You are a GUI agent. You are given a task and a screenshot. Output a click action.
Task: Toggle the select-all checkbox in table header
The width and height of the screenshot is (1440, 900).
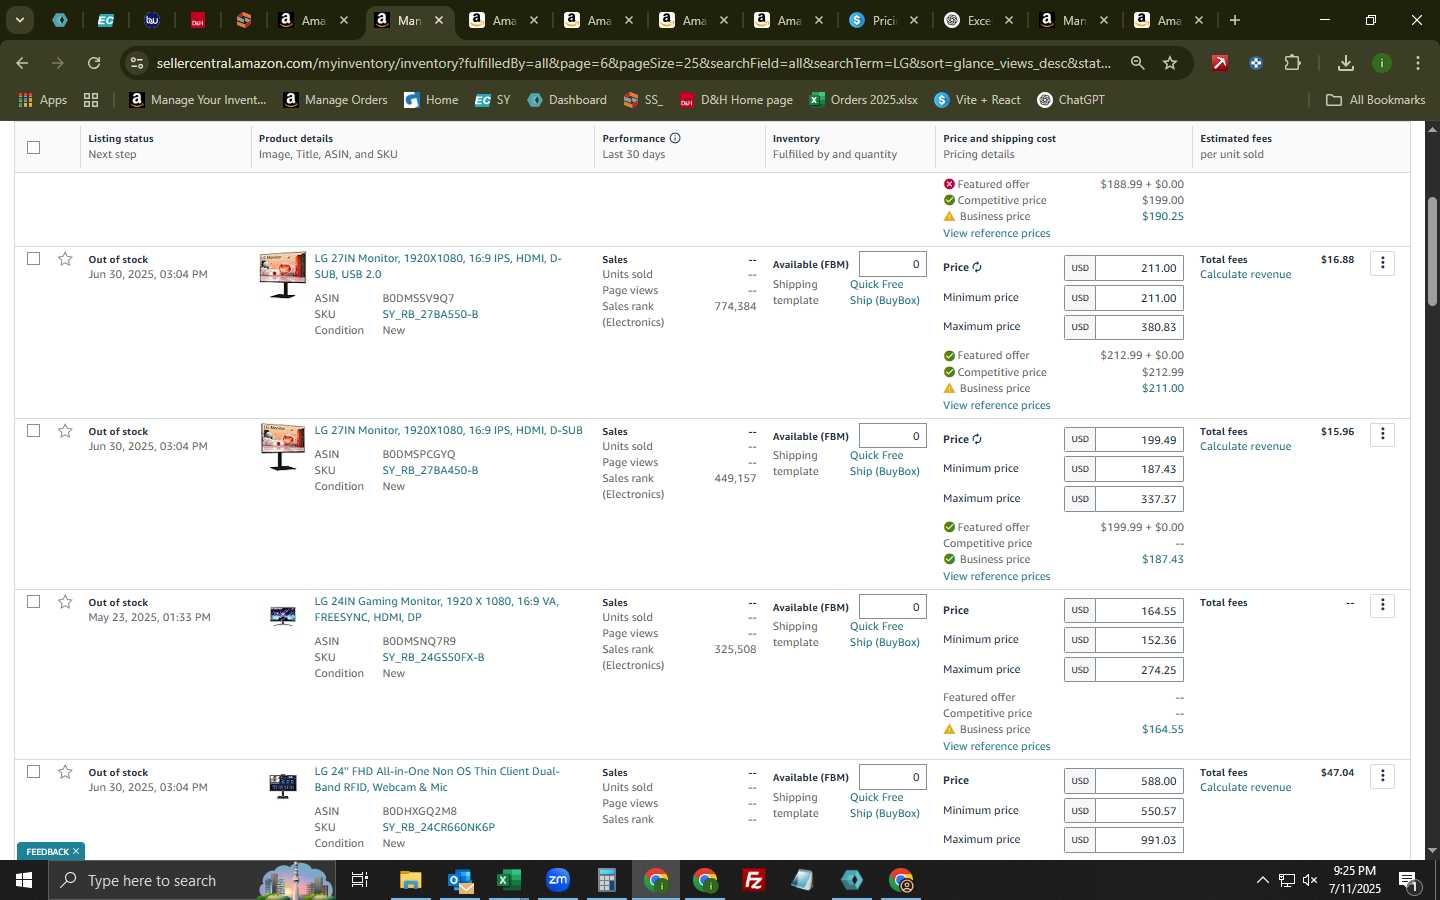(x=33, y=147)
